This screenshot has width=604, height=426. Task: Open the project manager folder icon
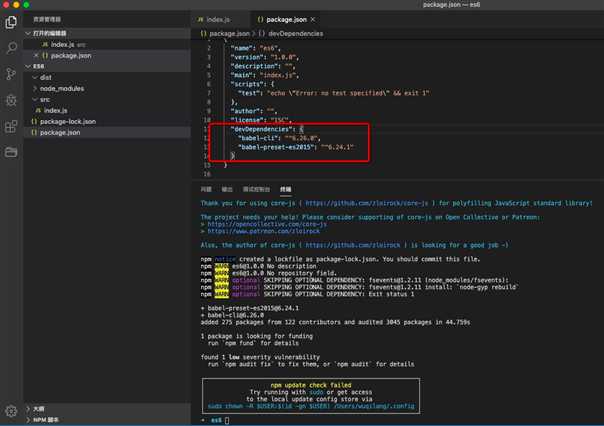click(11, 152)
